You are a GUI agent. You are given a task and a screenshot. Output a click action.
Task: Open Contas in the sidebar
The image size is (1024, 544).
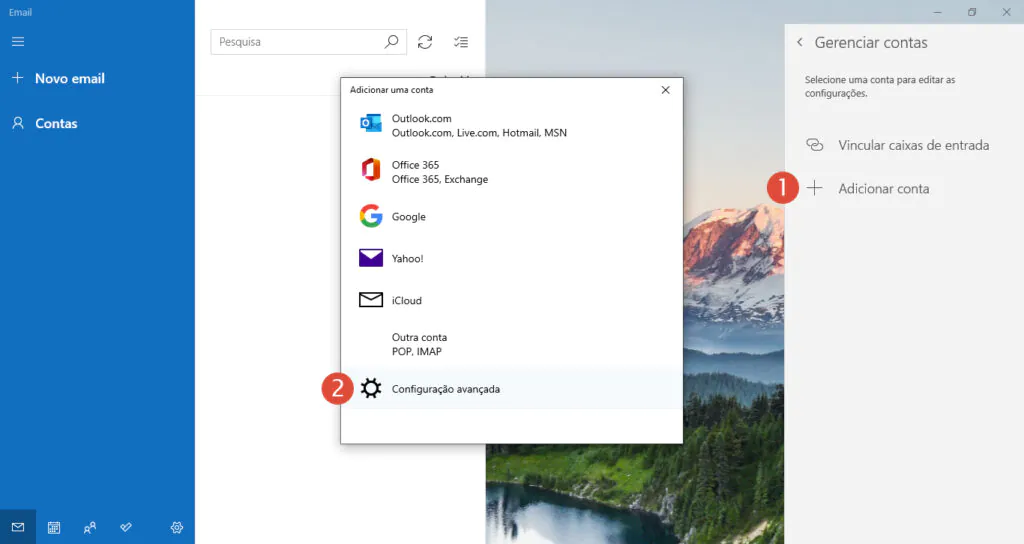[x=97, y=123]
